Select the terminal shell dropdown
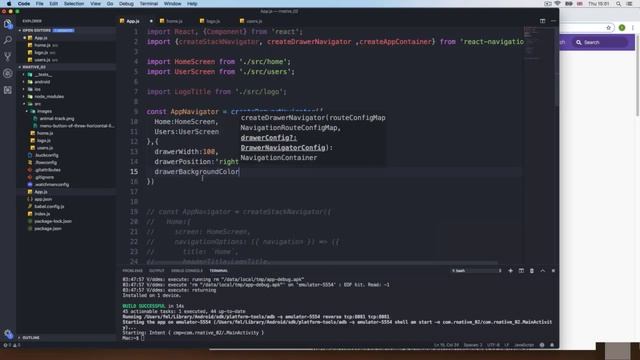The image size is (640, 360). (476, 271)
